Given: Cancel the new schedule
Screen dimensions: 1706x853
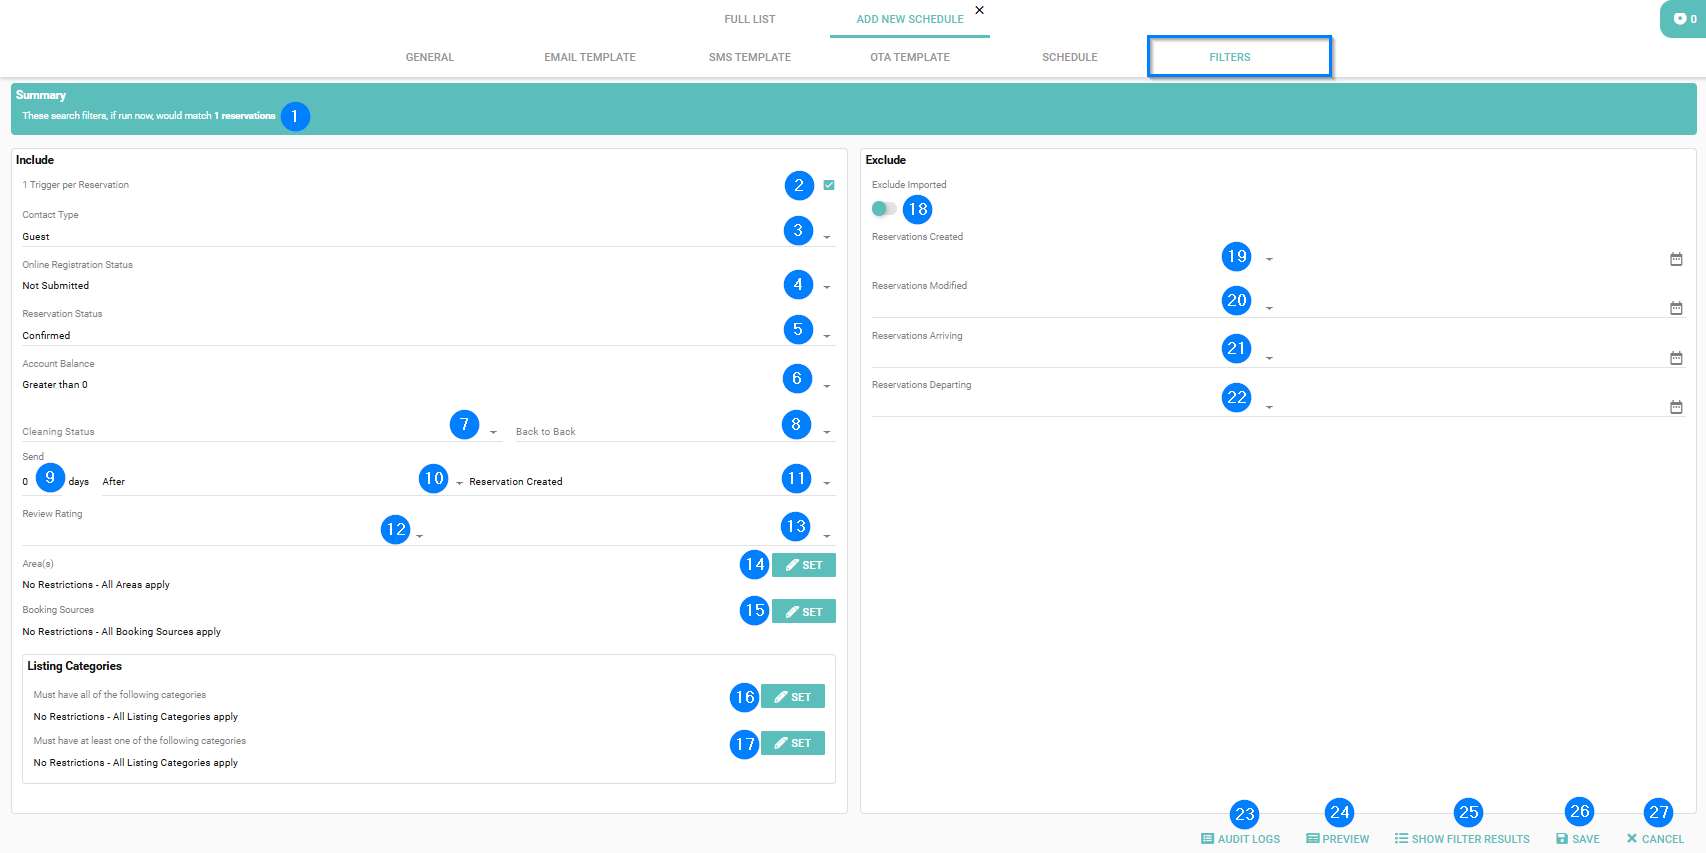Looking at the screenshot, I should 1654,839.
